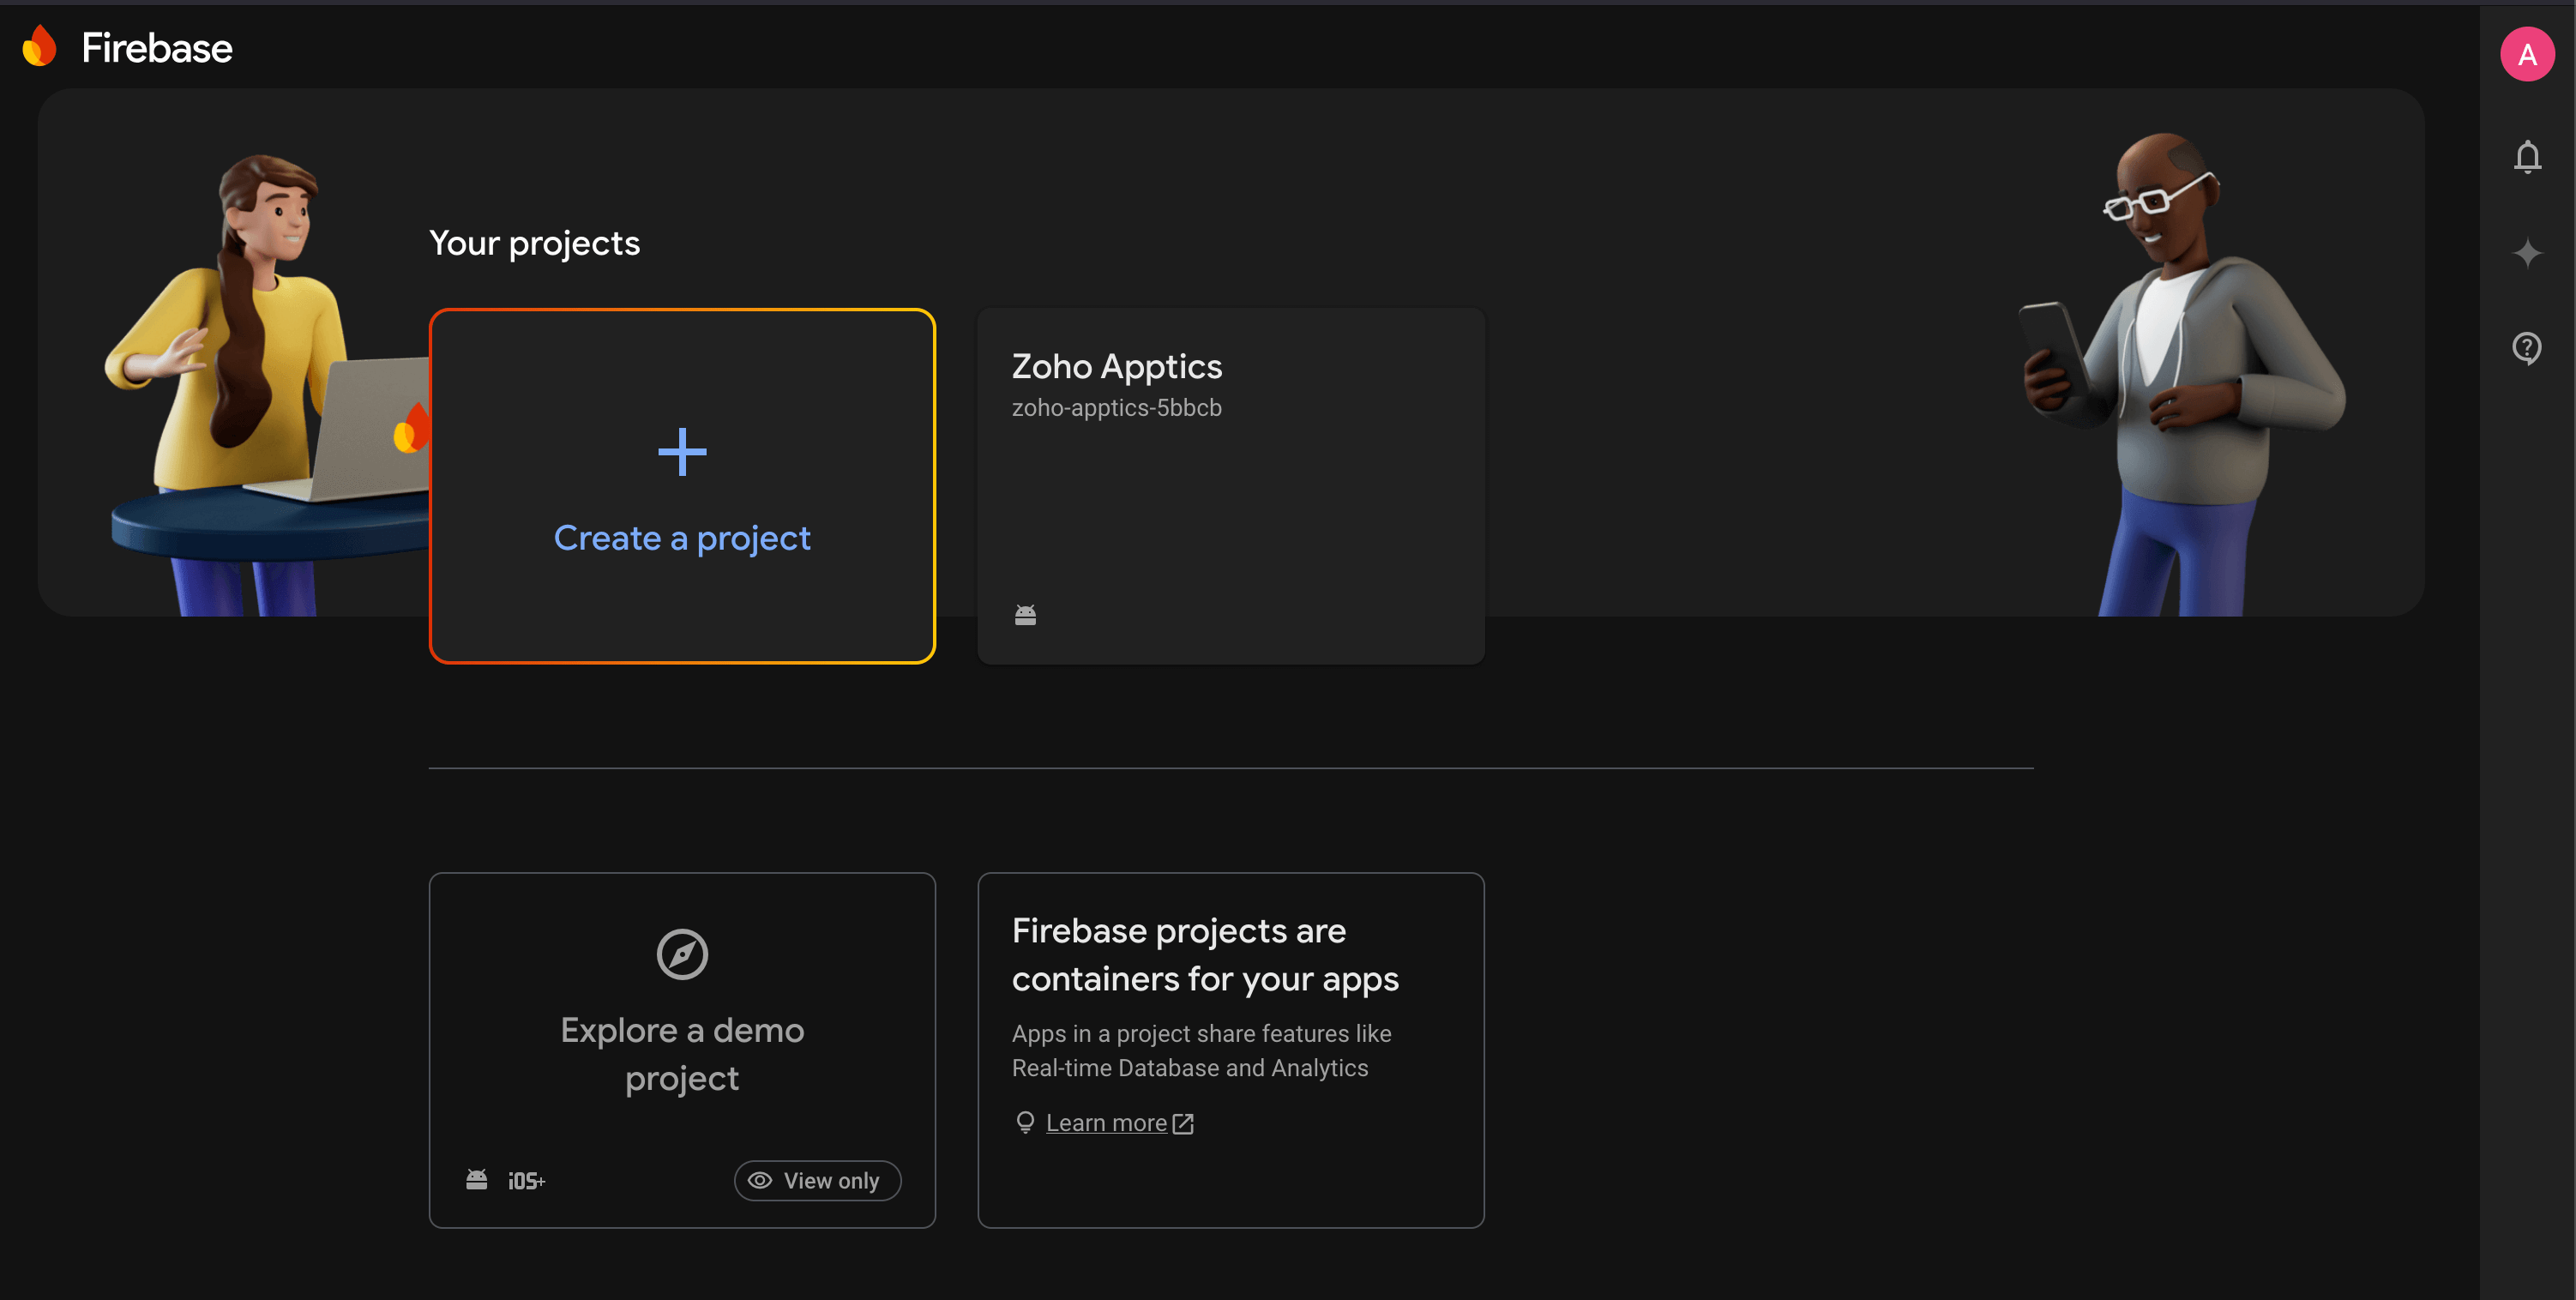
Task: Open the Learn more link
Action: tap(1106, 1123)
